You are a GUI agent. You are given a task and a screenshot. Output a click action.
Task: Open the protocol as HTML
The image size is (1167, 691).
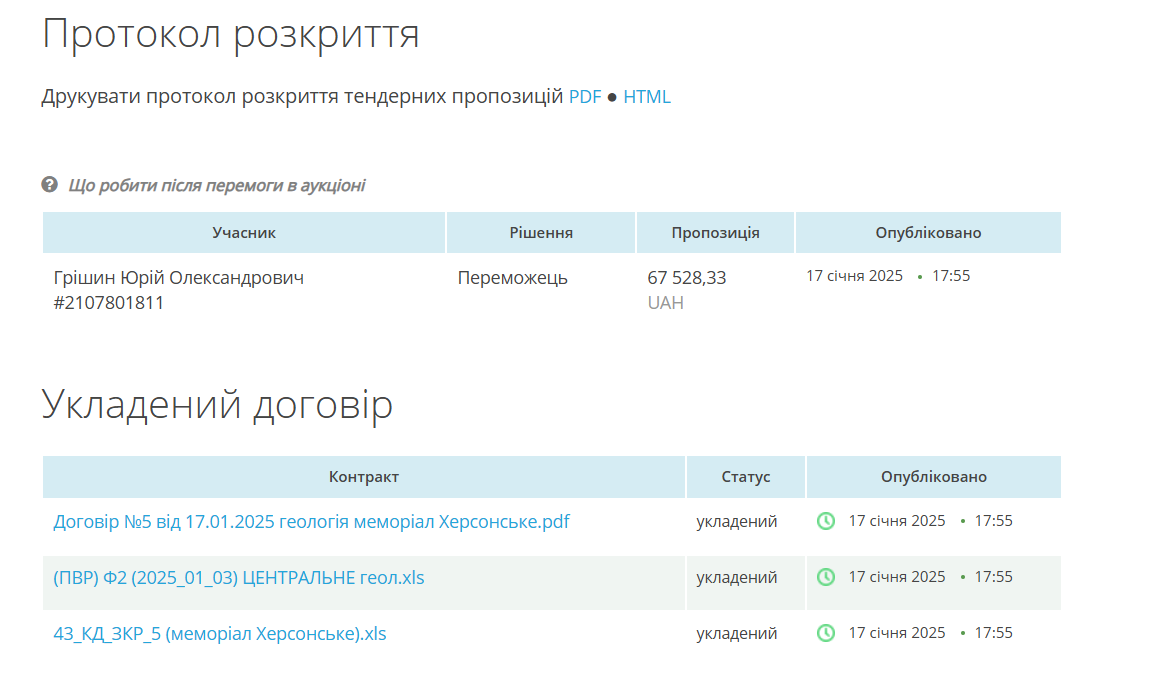(x=647, y=97)
